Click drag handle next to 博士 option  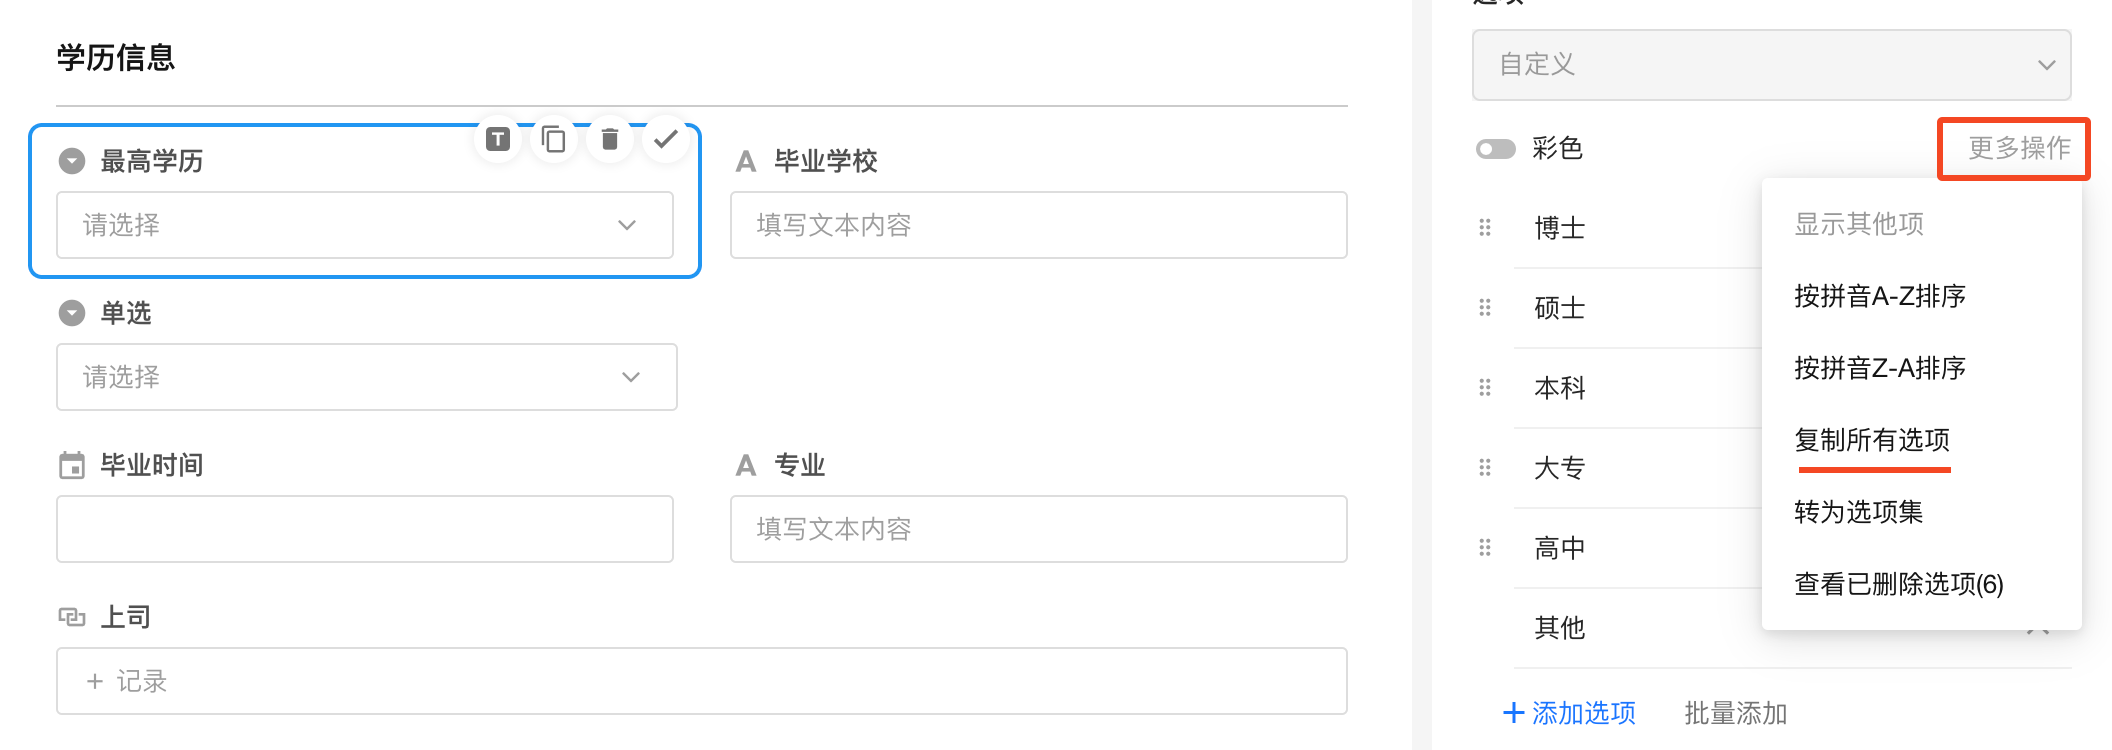point(1485,228)
